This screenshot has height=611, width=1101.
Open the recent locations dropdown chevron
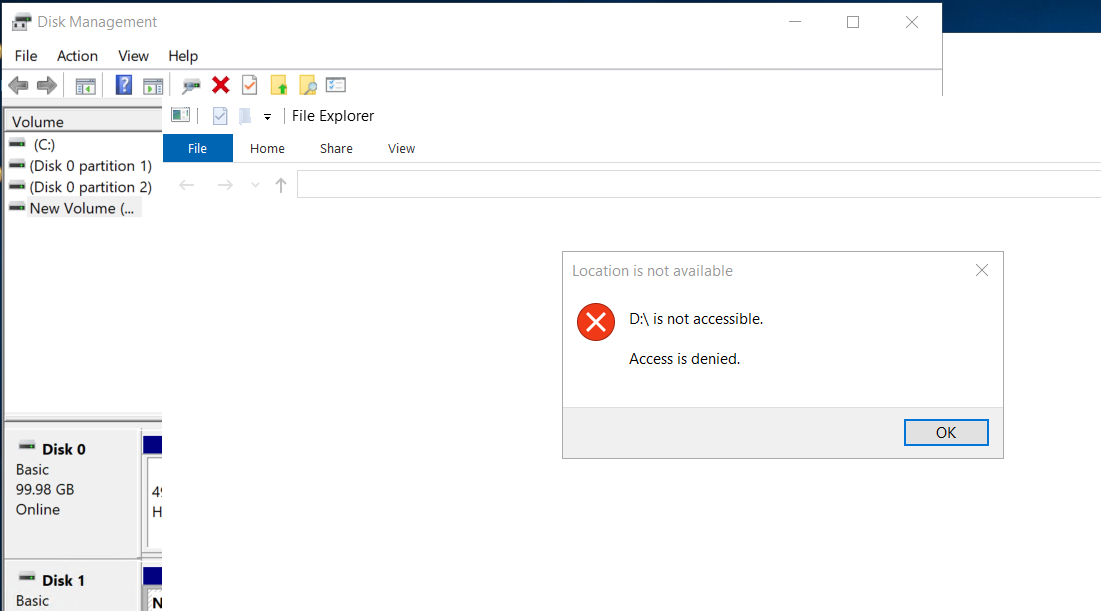pyautogui.click(x=255, y=185)
